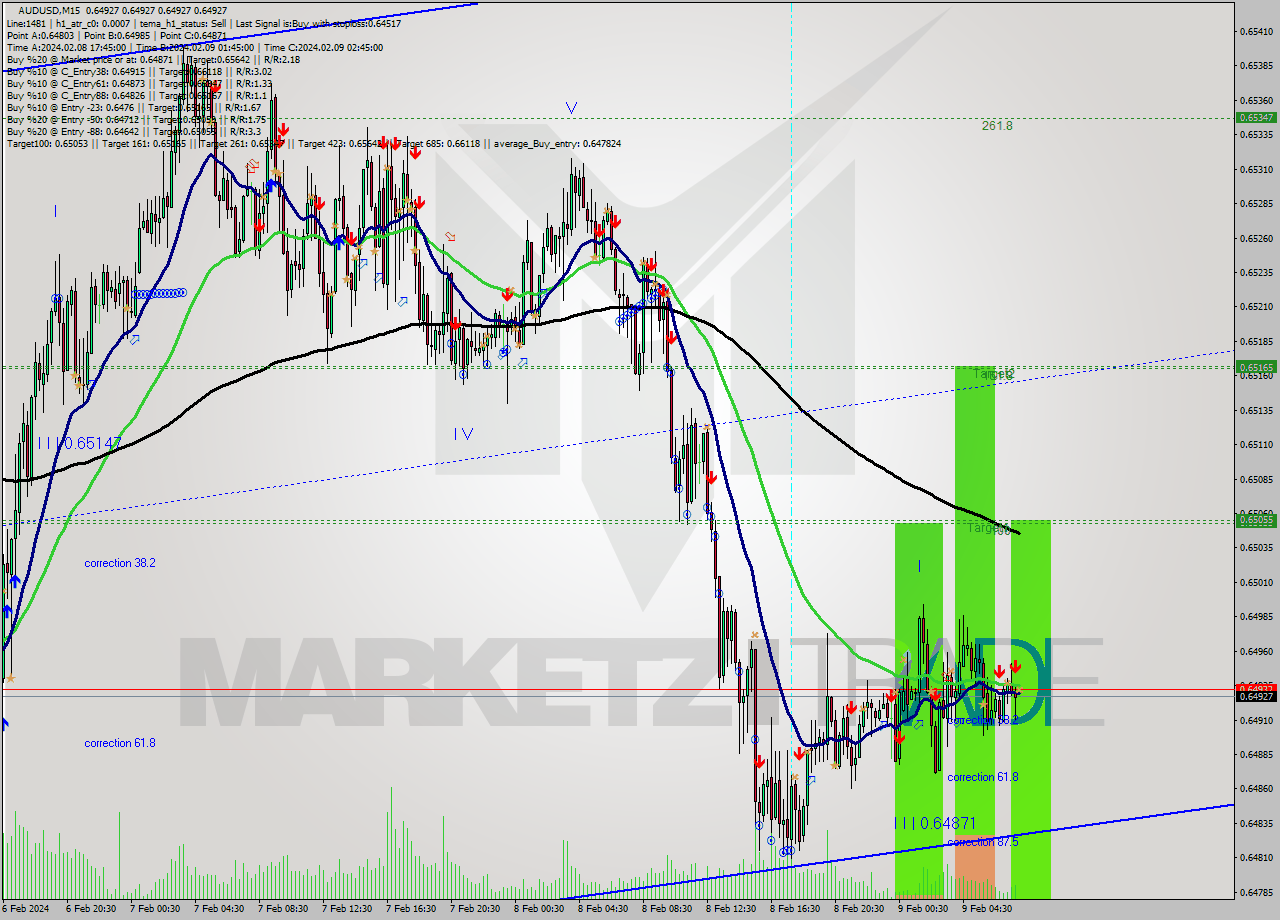Screen dimensions: 1280x920
Task: Click the 0.65085 price axis label
Action: click(1256, 479)
